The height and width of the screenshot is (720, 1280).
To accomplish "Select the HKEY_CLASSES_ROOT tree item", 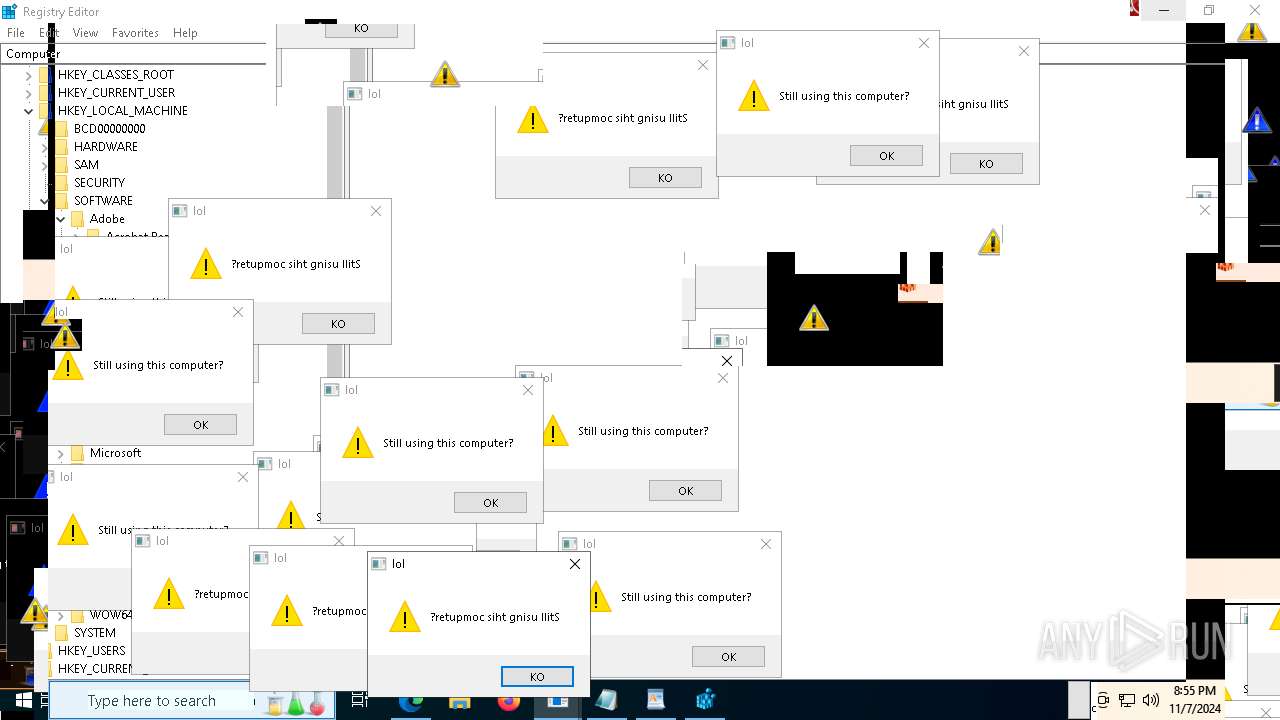I will pyautogui.click(x=116, y=75).
